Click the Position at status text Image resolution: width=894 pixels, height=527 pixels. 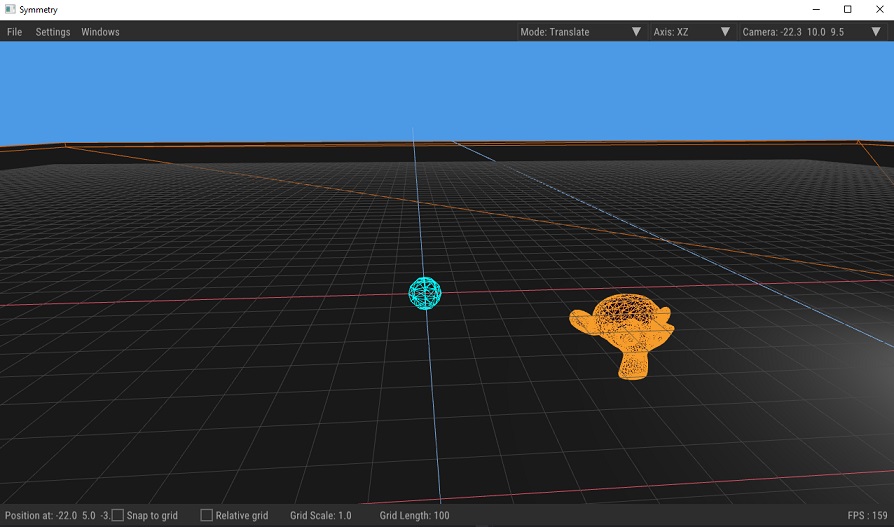(x=58, y=516)
